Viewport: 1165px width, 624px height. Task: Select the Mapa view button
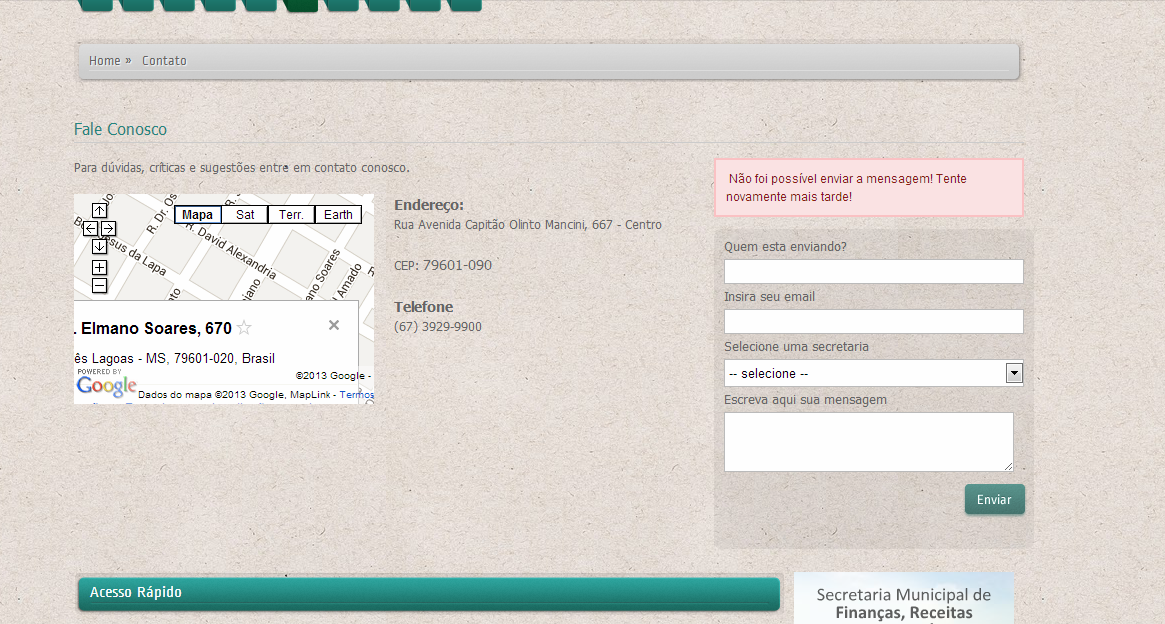click(x=197, y=215)
